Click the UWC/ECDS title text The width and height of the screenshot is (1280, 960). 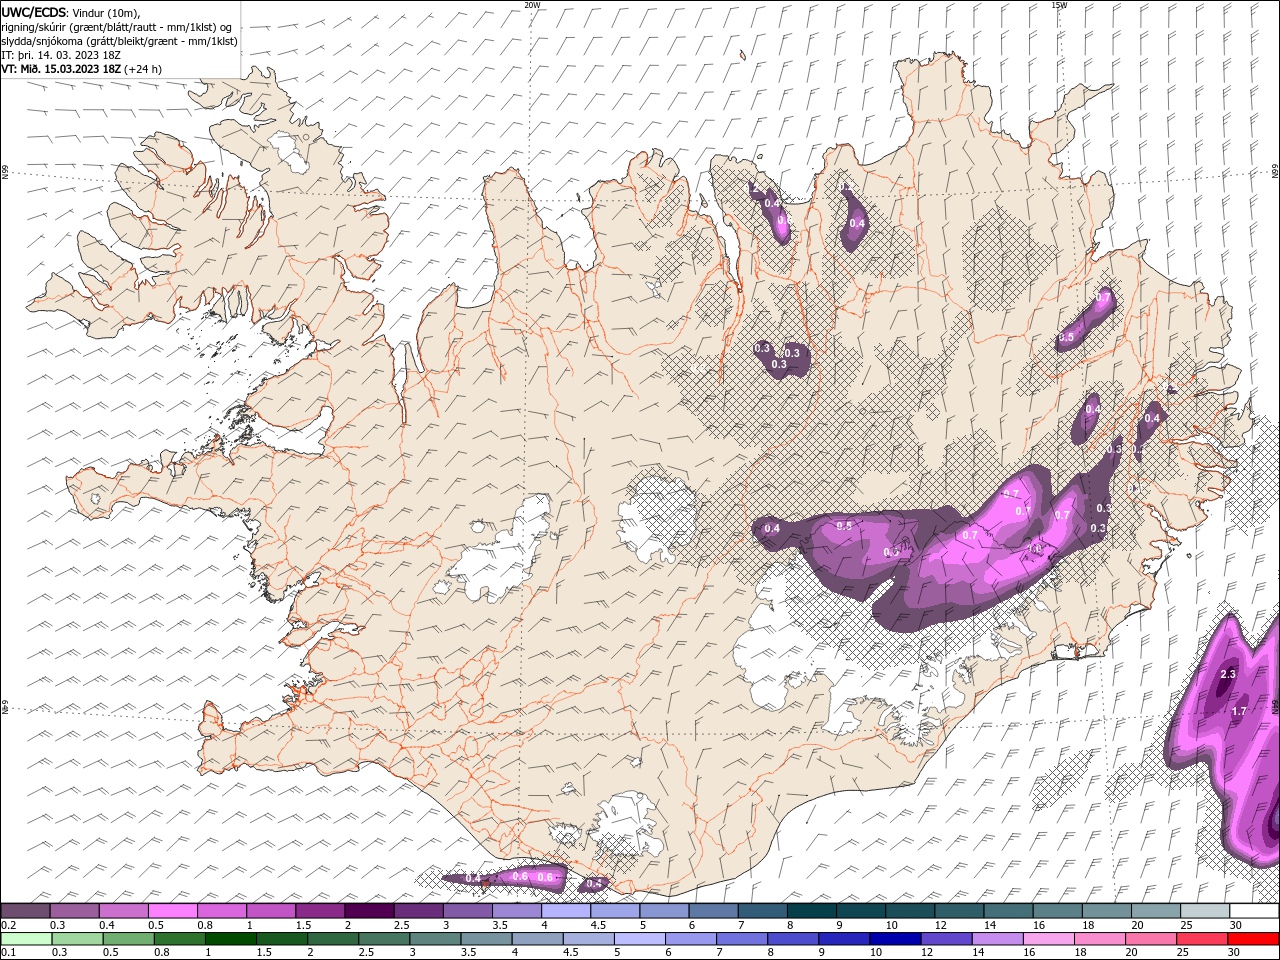coord(35,12)
